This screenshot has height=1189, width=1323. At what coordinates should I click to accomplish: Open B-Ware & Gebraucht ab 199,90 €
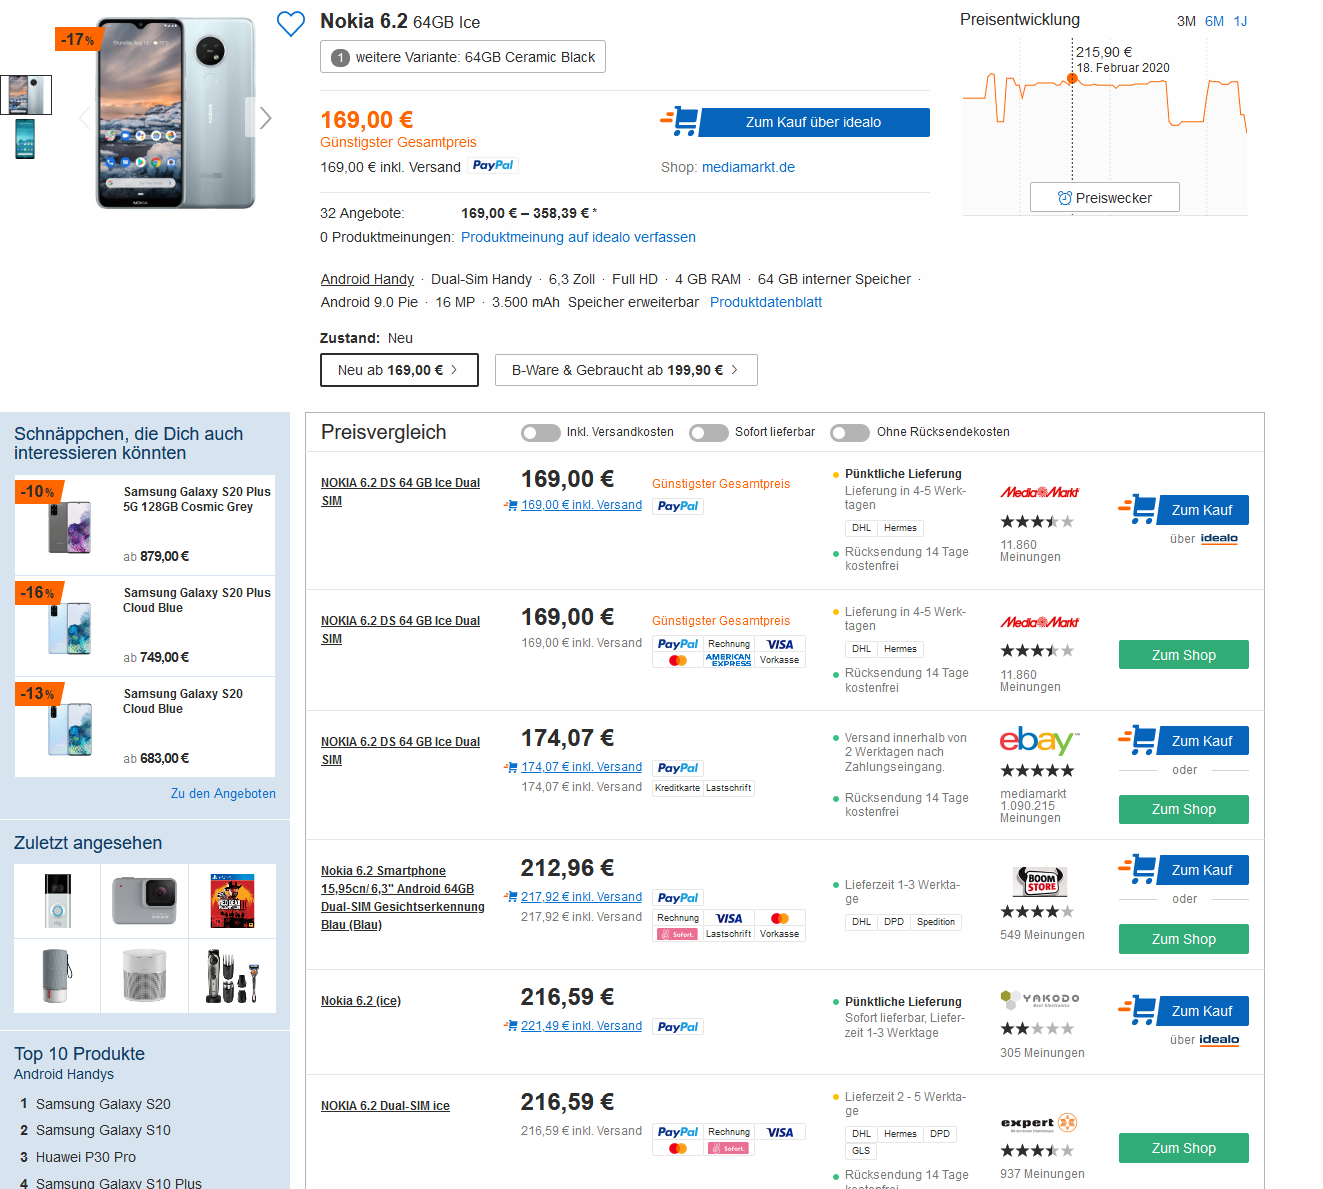(x=626, y=370)
